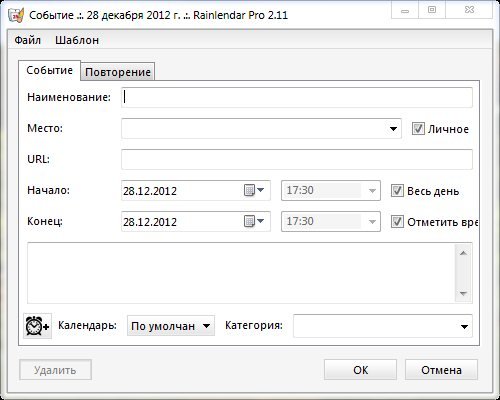Click into the URL input field
500x400 pixels.
[x=297, y=159]
